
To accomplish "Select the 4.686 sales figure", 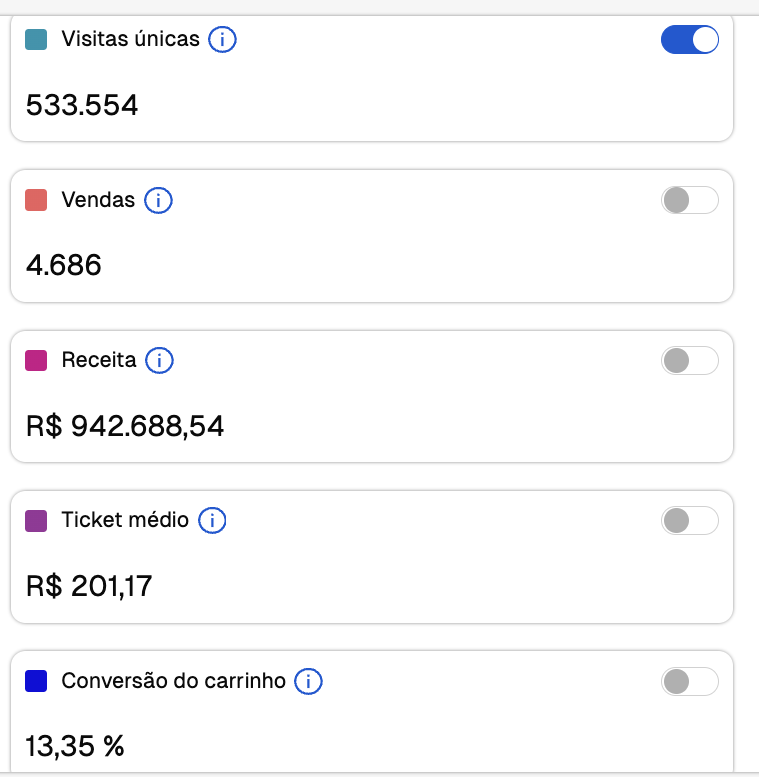I will (63, 265).
